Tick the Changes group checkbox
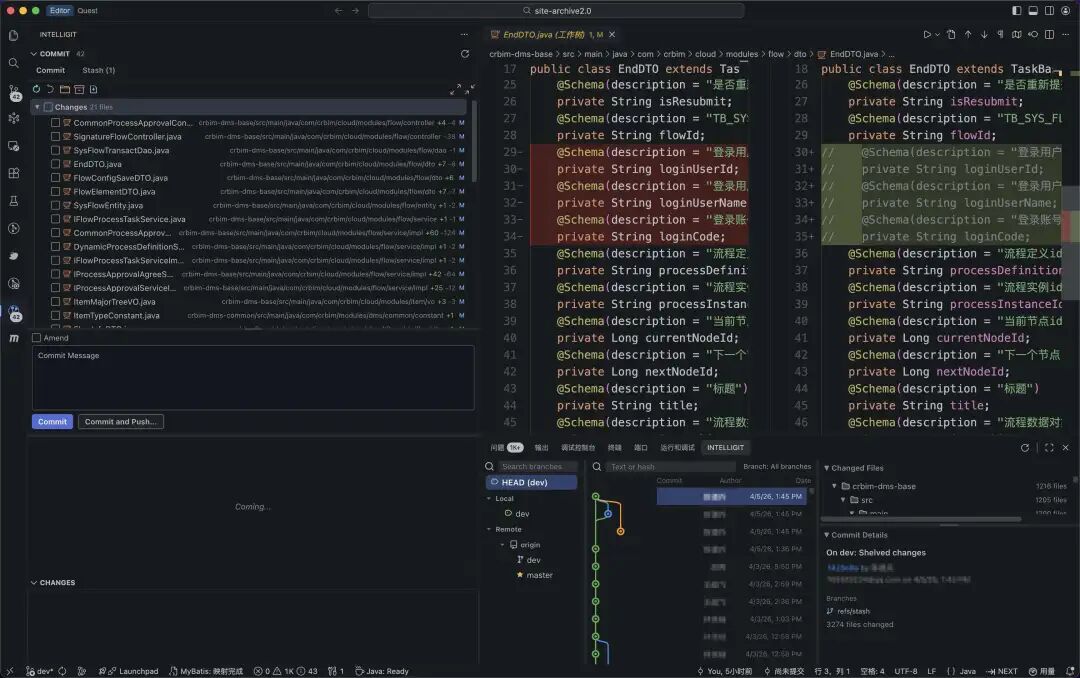The height and width of the screenshot is (678, 1080). (48, 107)
